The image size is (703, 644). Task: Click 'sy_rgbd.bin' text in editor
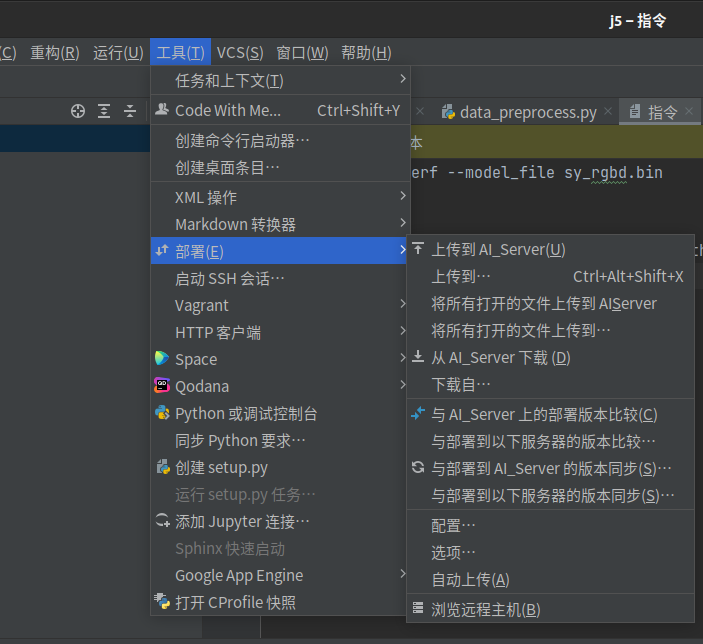pyautogui.click(x=613, y=173)
